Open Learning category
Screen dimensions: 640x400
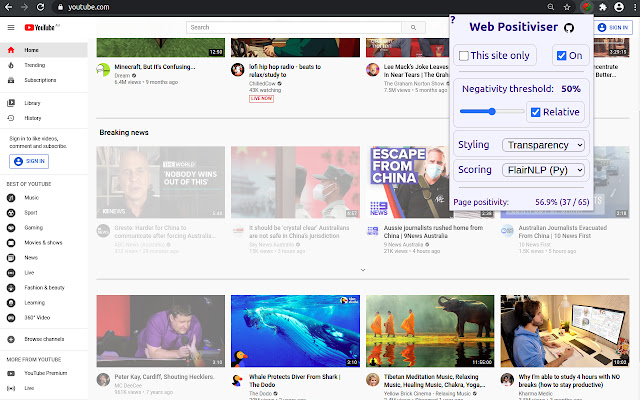[44, 302]
